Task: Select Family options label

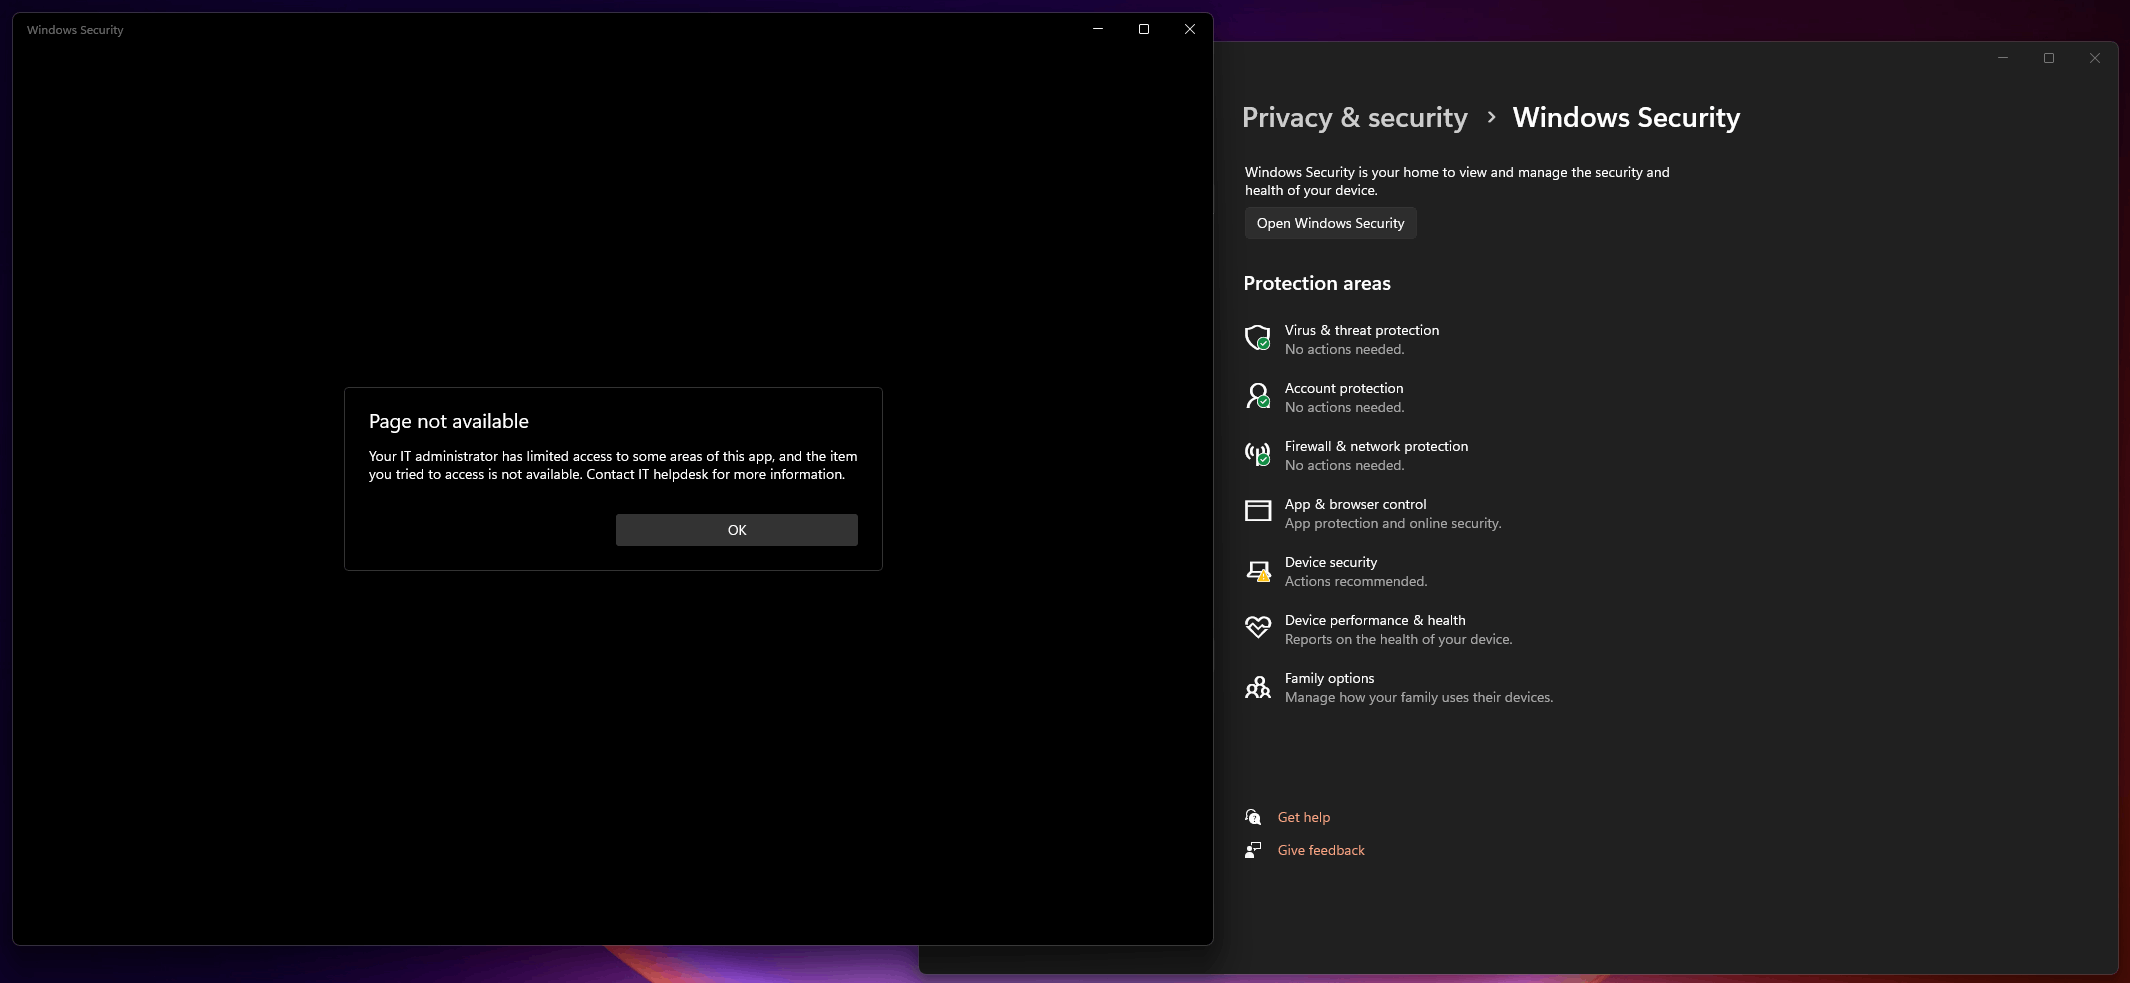Action: (x=1329, y=678)
